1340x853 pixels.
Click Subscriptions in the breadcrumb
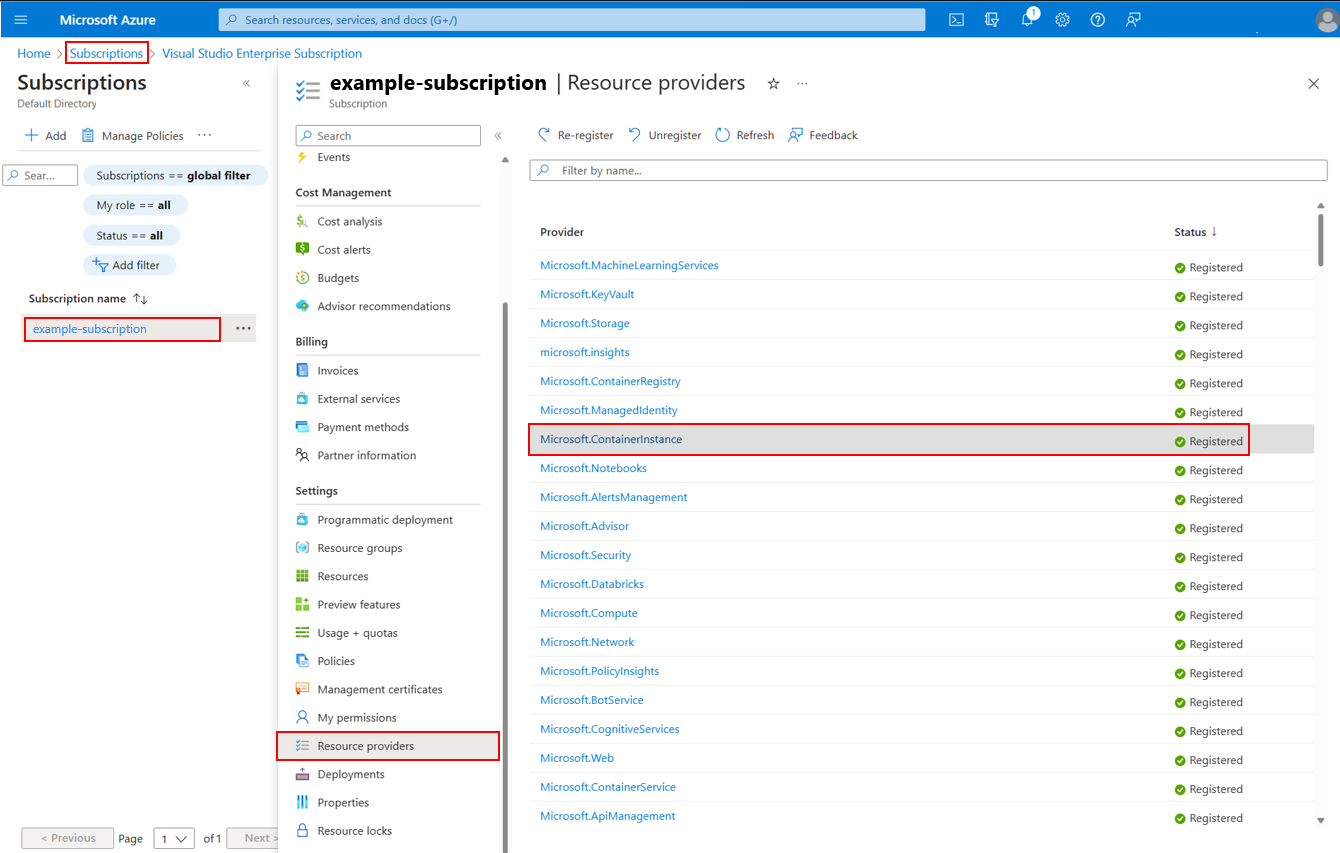coord(106,53)
